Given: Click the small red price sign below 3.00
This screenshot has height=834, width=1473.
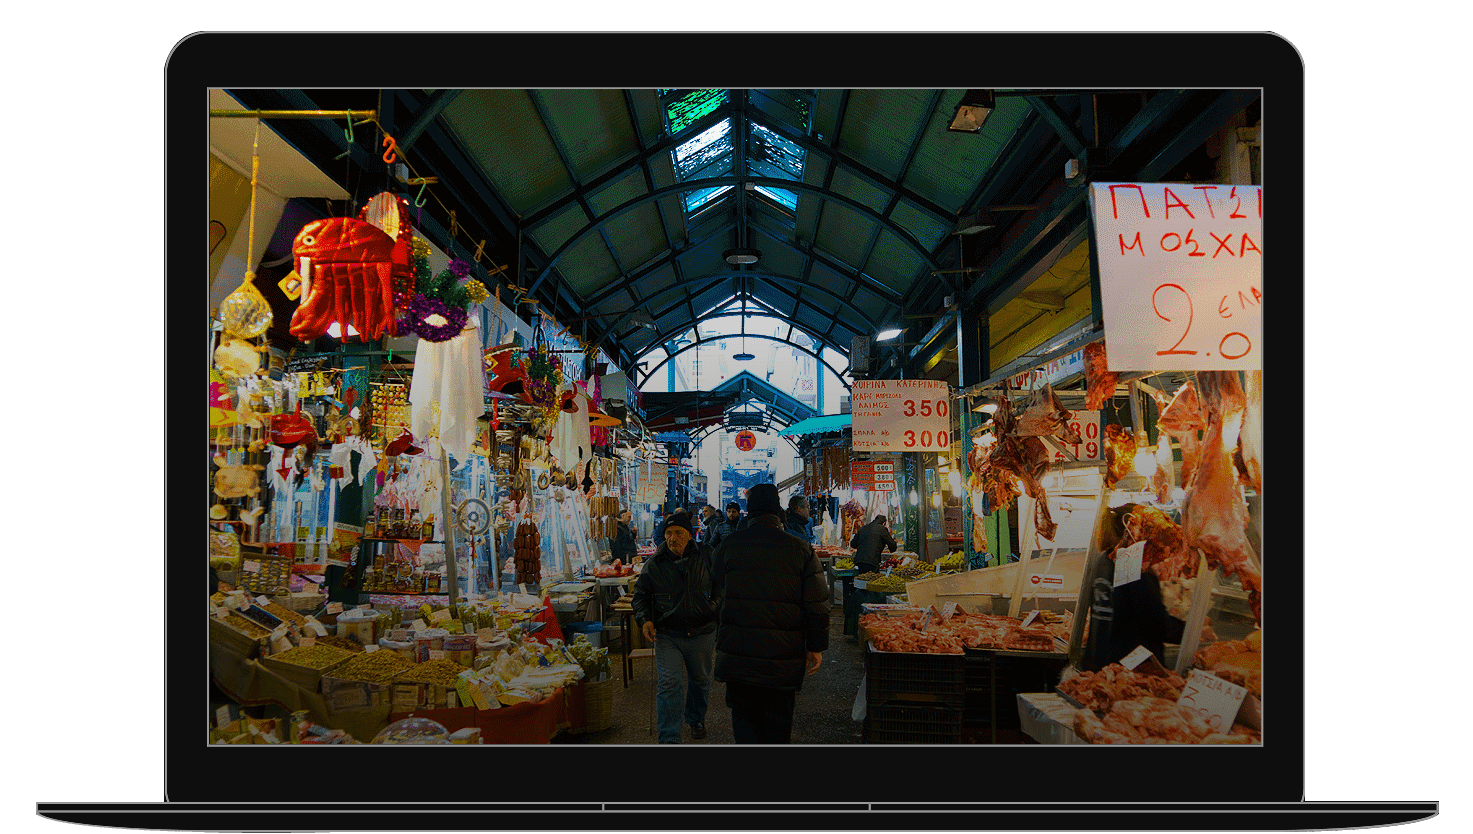Looking at the screenshot, I should (872, 474).
